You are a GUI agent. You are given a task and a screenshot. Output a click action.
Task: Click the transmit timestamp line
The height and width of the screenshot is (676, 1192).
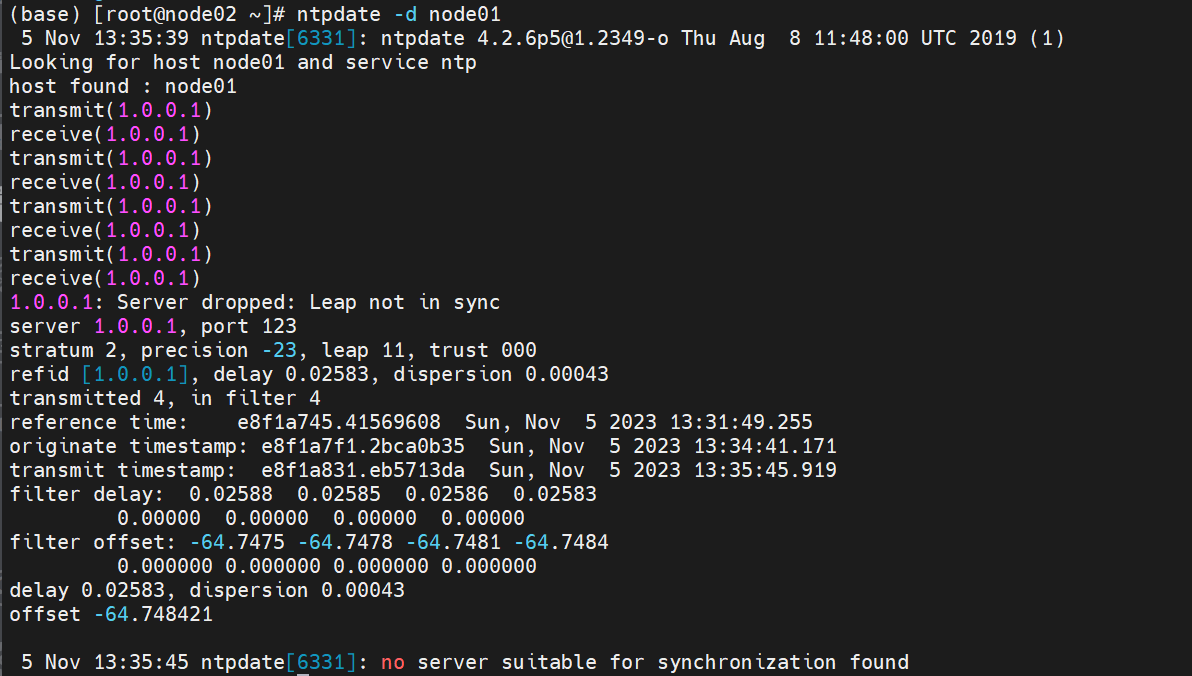tap(423, 471)
